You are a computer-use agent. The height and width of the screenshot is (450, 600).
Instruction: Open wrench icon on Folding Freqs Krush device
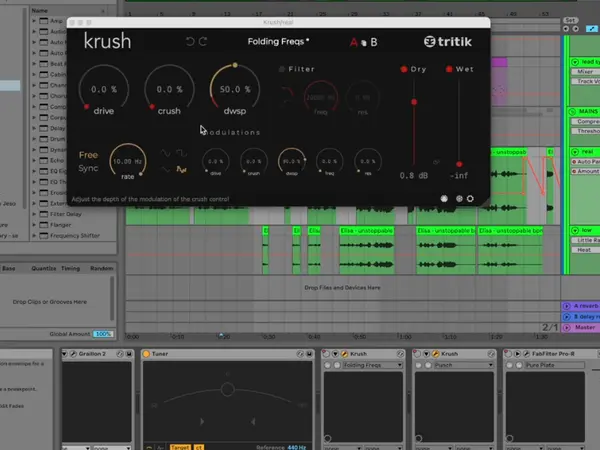coord(344,354)
